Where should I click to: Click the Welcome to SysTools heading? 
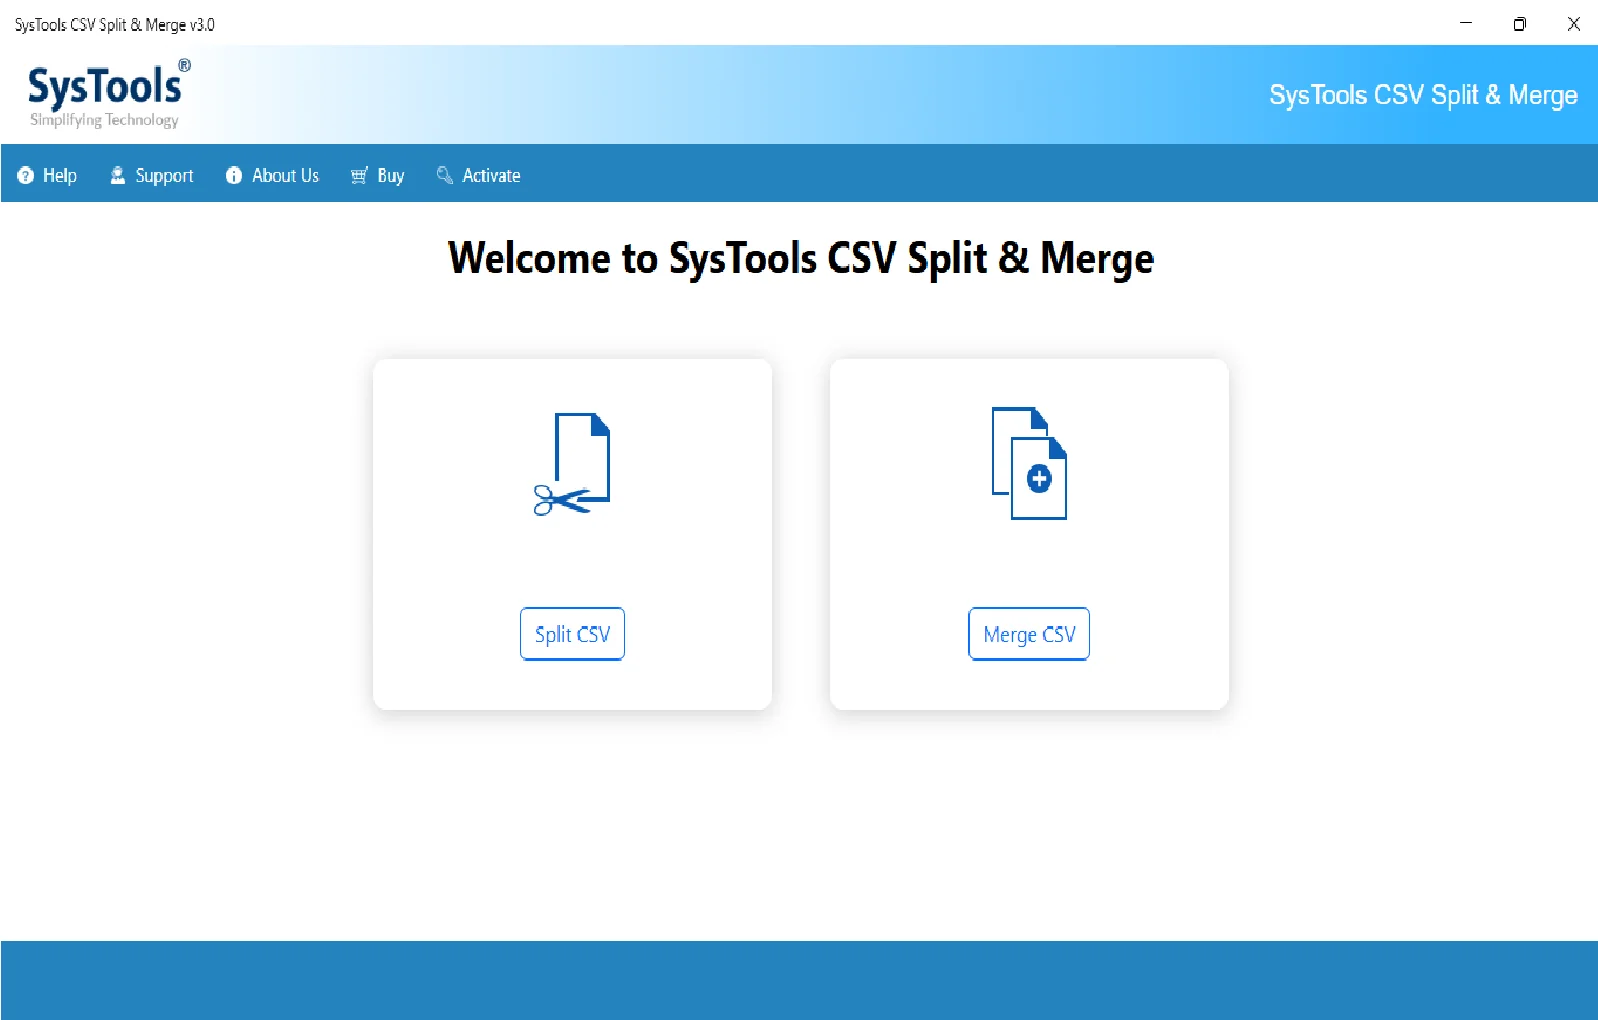800,258
